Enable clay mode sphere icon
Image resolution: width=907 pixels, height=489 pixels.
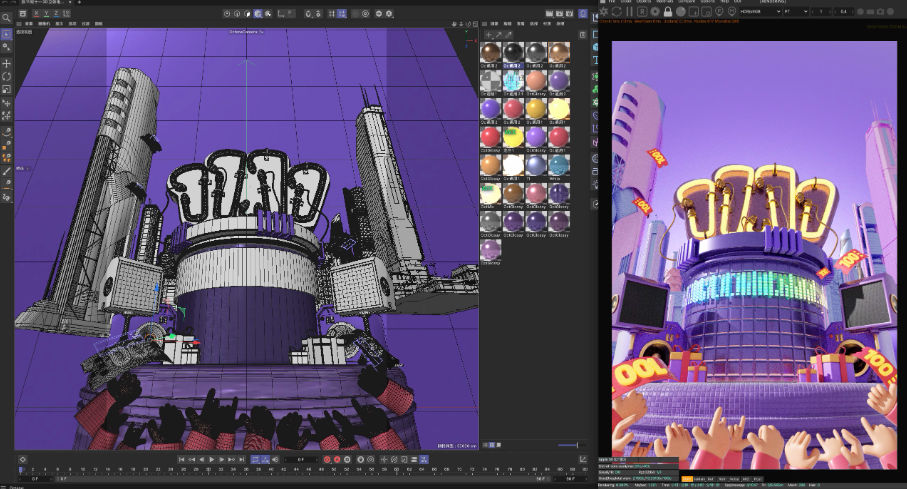[682, 12]
